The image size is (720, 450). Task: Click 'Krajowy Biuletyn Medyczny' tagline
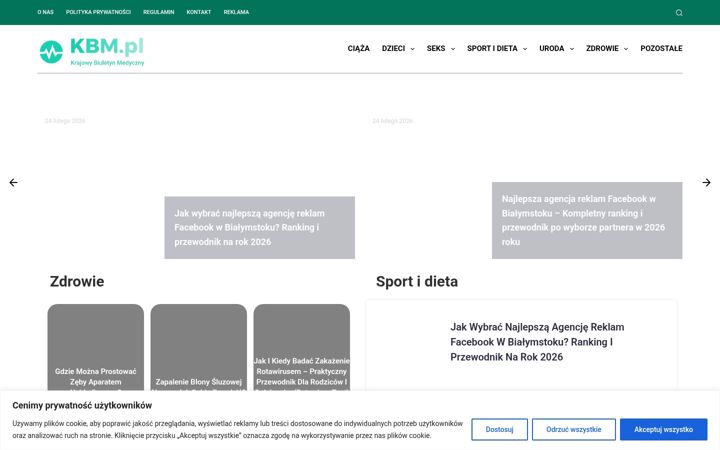[107, 63]
